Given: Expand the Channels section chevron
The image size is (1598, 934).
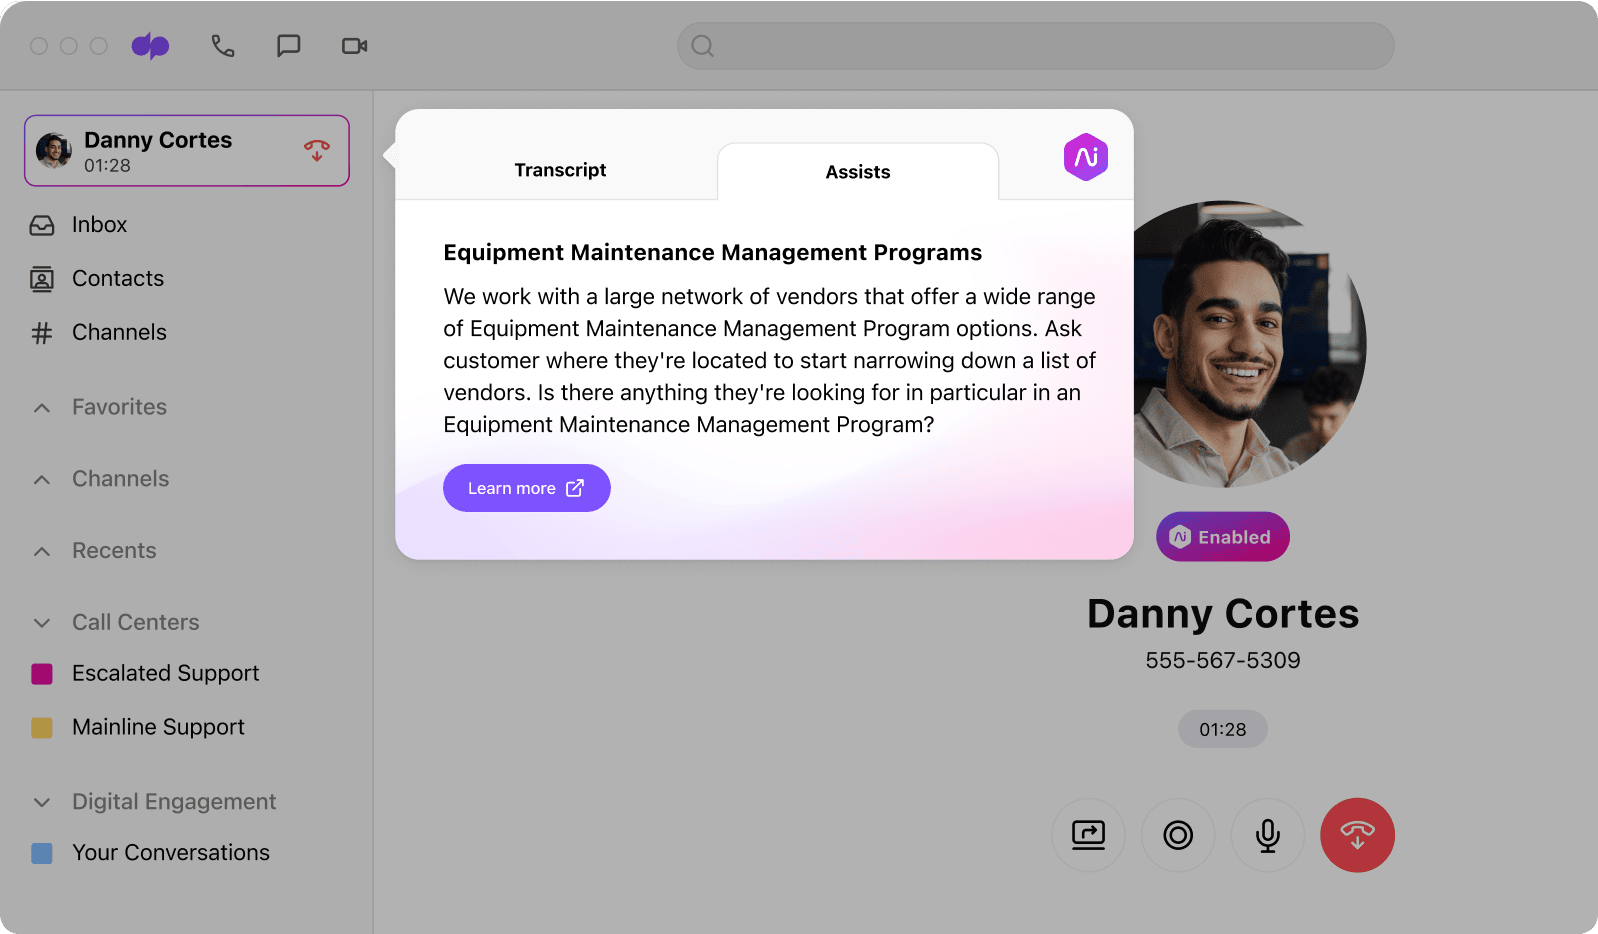Looking at the screenshot, I should pyautogui.click(x=42, y=480).
